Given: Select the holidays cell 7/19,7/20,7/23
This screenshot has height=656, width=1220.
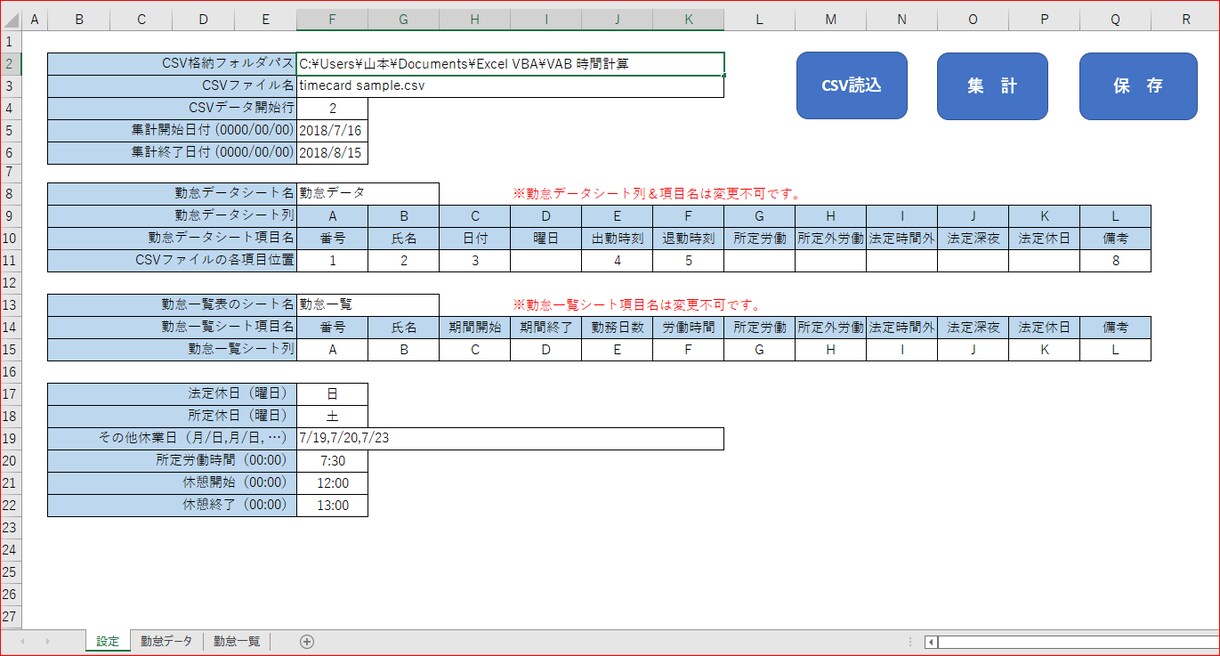Looking at the screenshot, I should [x=511, y=438].
